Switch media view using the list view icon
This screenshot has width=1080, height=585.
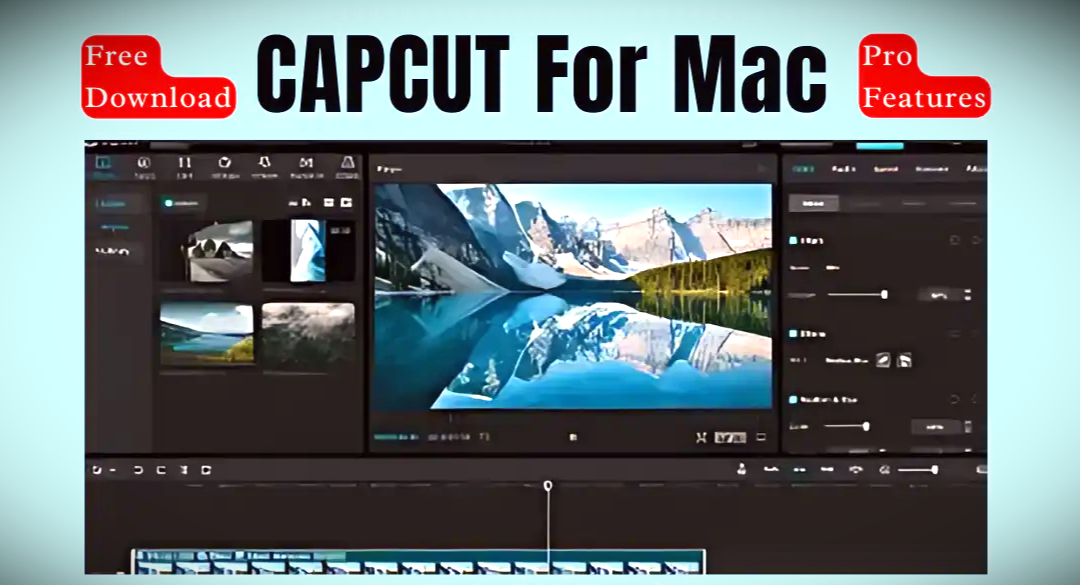pyautogui.click(x=329, y=203)
